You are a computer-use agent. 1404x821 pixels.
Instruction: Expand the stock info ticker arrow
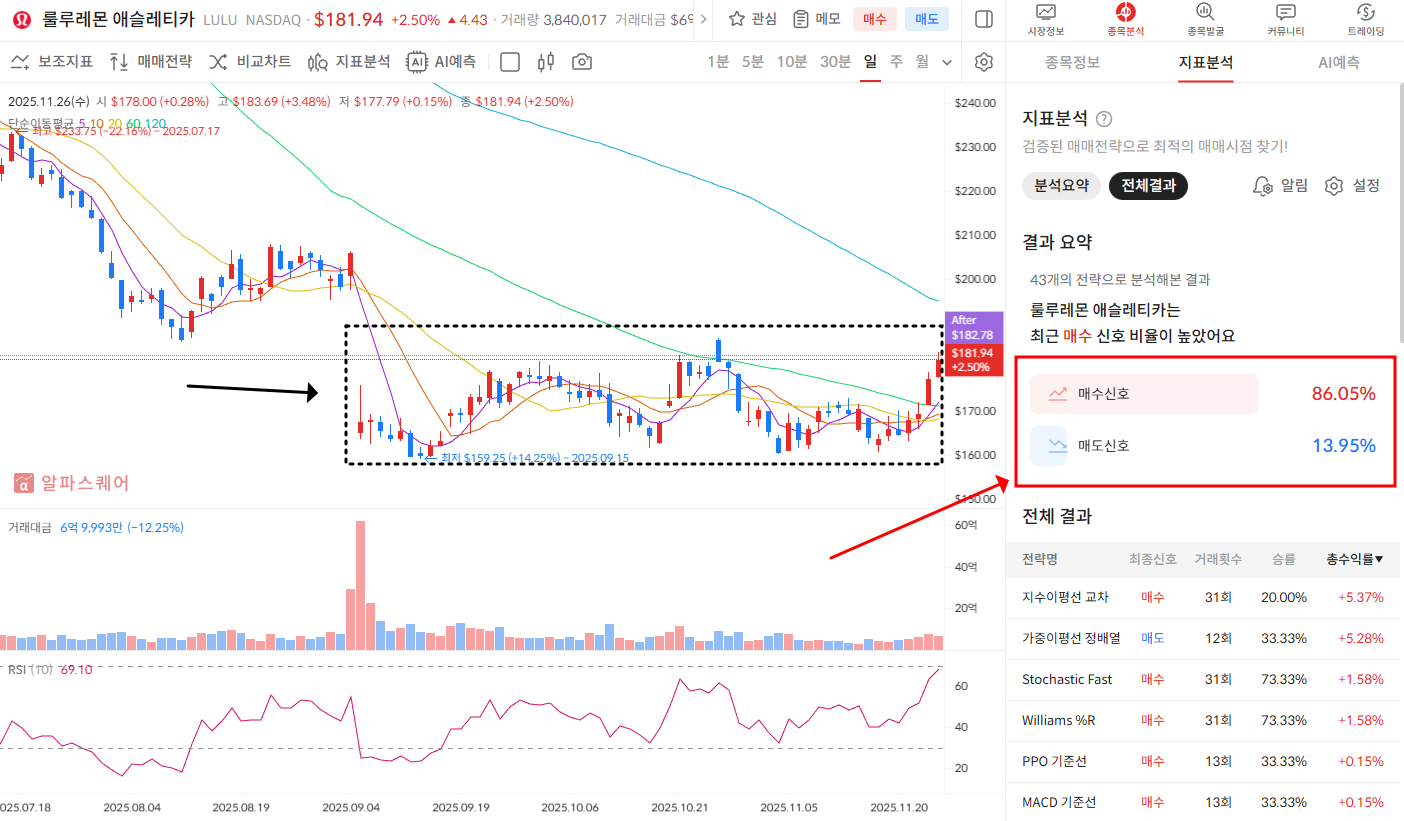click(x=705, y=19)
